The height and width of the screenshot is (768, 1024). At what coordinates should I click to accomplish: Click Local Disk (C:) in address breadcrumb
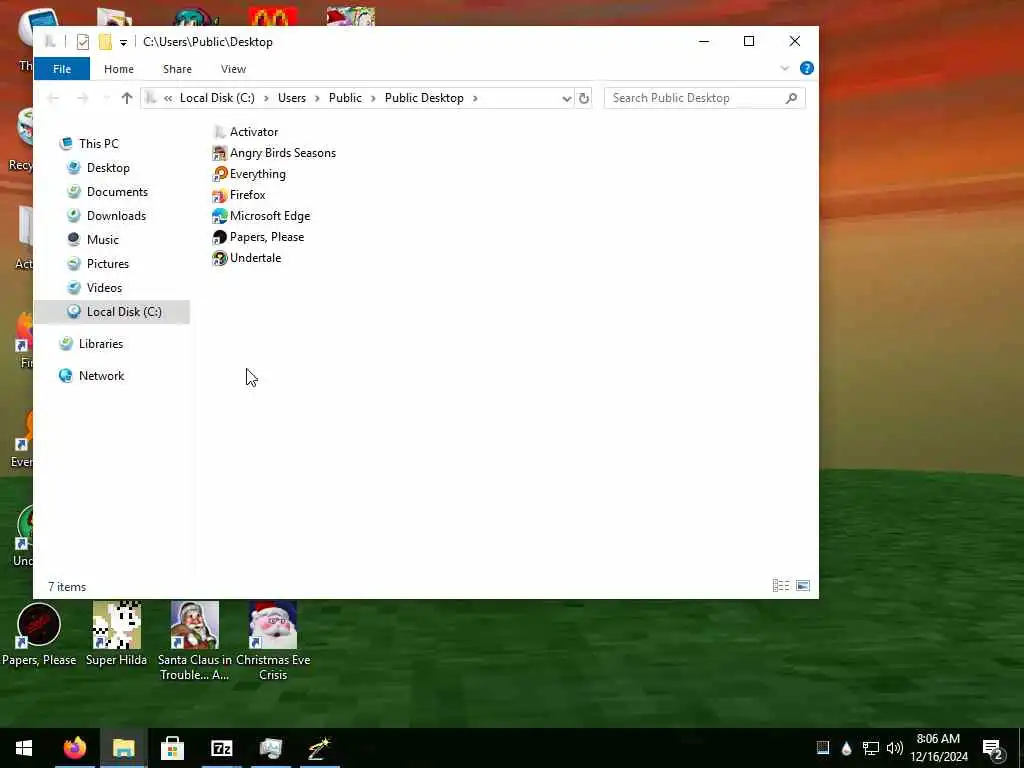(x=217, y=98)
